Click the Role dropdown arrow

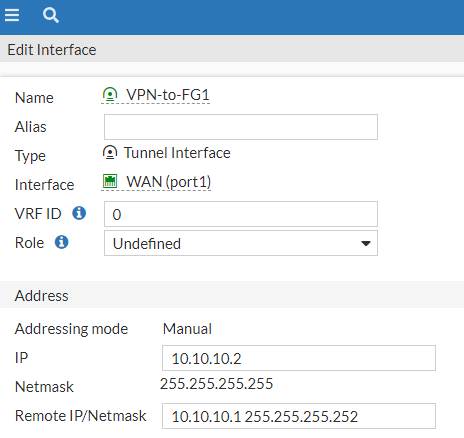click(366, 244)
